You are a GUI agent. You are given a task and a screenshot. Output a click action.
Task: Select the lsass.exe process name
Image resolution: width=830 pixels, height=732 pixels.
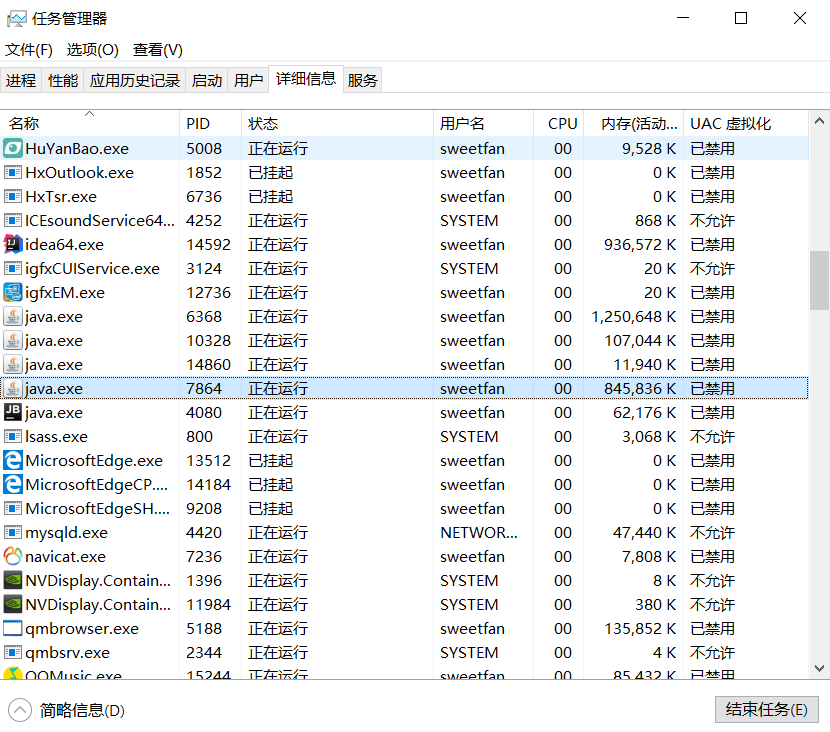[x=57, y=437]
